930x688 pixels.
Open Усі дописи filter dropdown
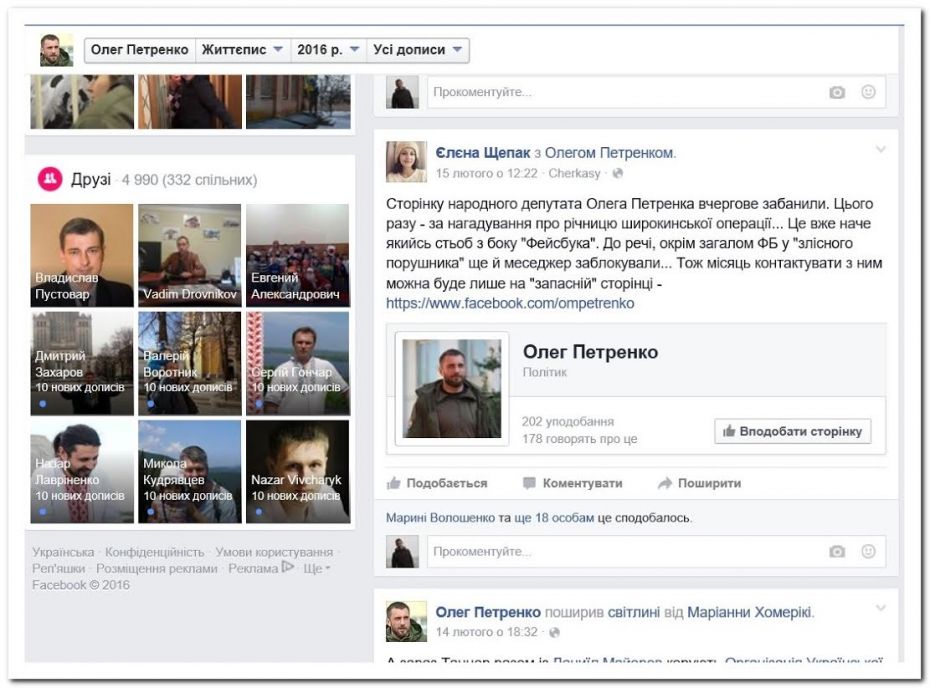[417, 50]
